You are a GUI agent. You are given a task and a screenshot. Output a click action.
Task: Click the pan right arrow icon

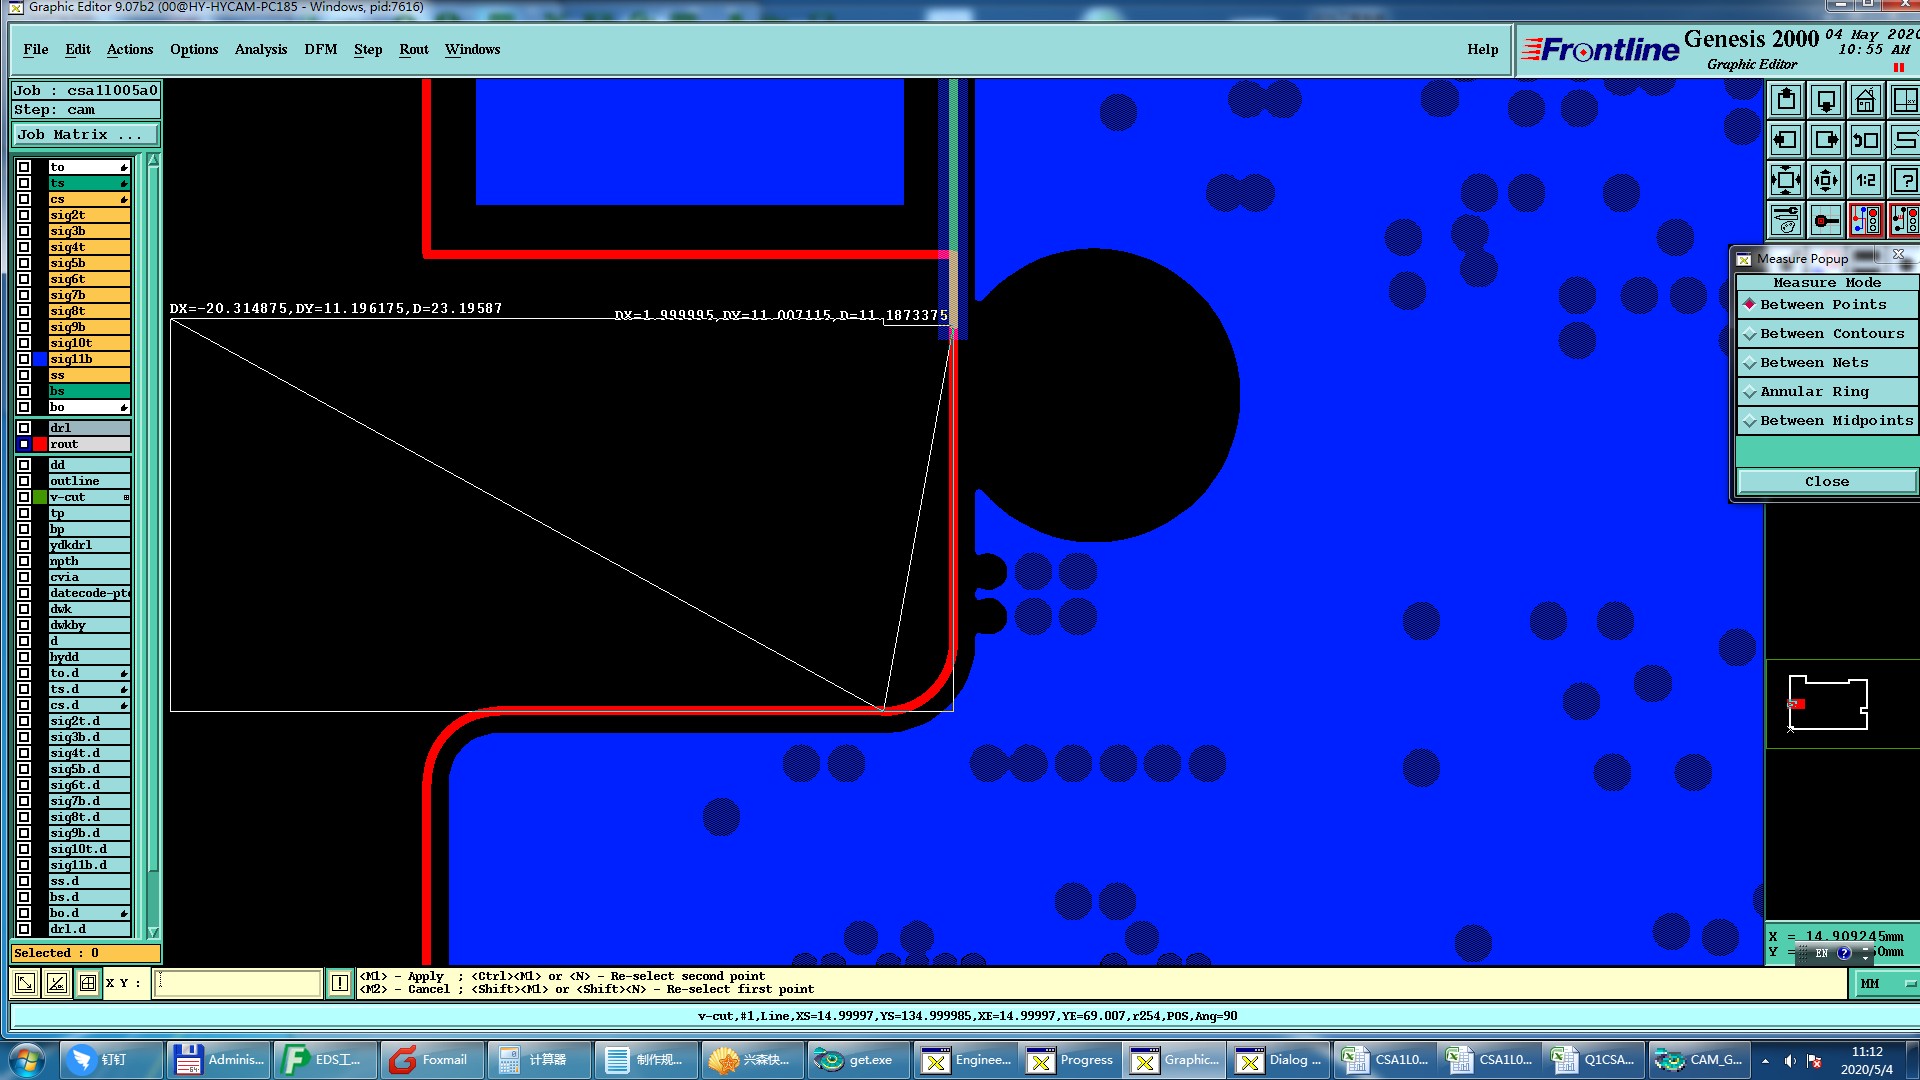[x=1826, y=141]
